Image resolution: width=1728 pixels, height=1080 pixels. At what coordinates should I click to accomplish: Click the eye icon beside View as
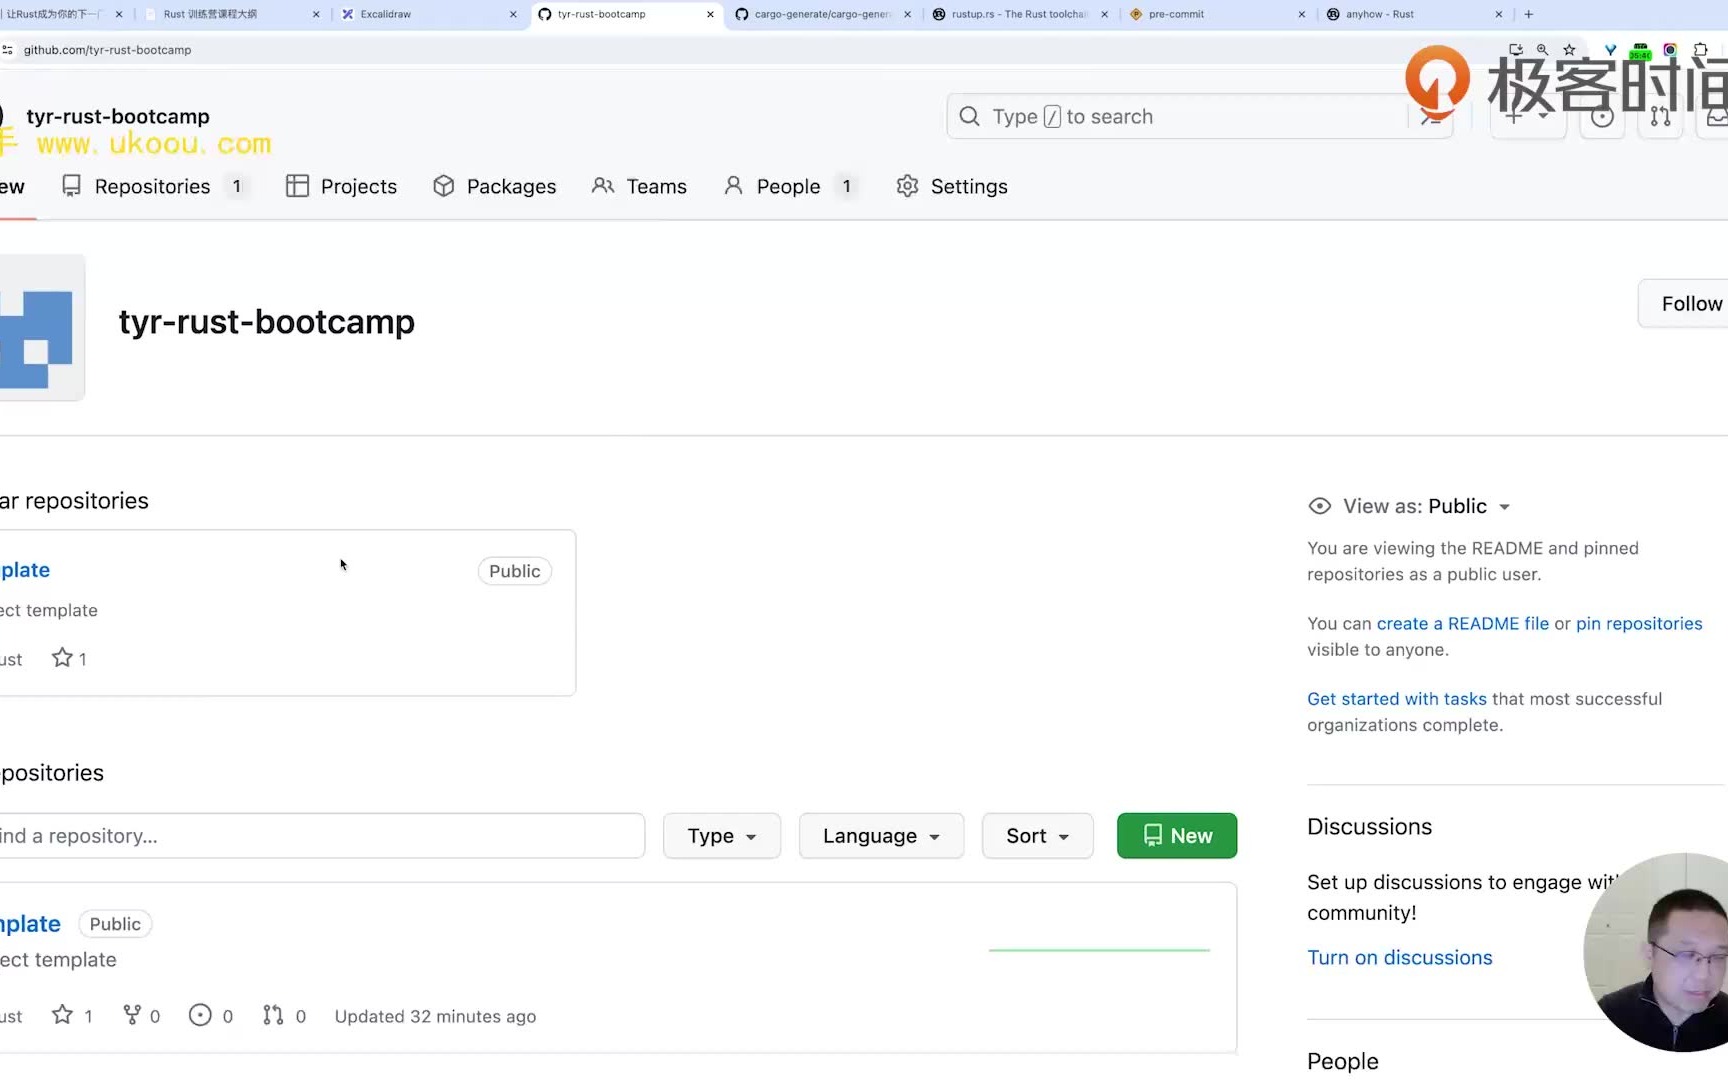(x=1319, y=506)
